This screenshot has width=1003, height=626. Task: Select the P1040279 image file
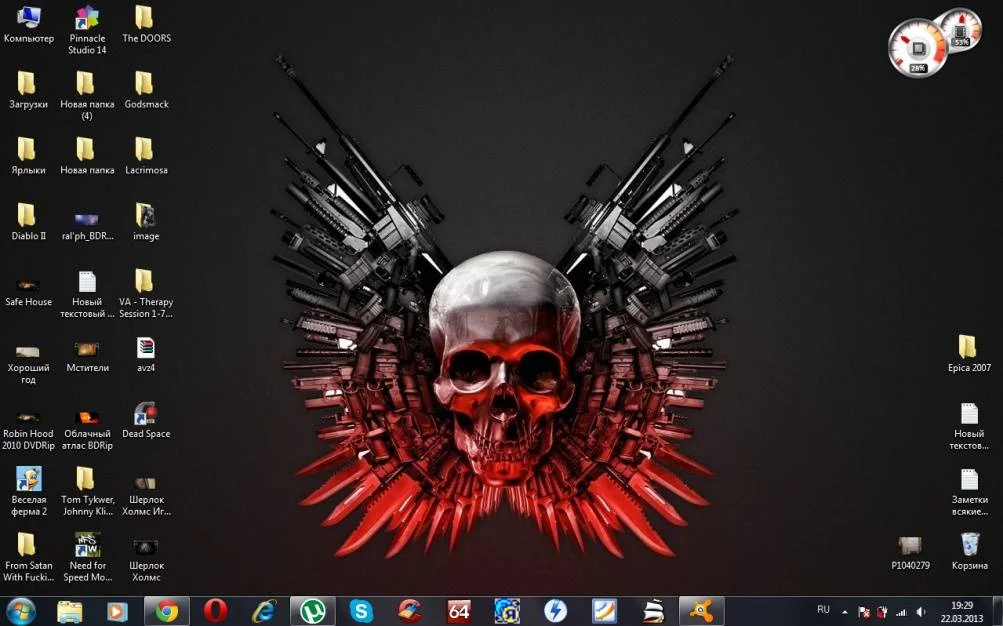pos(910,554)
